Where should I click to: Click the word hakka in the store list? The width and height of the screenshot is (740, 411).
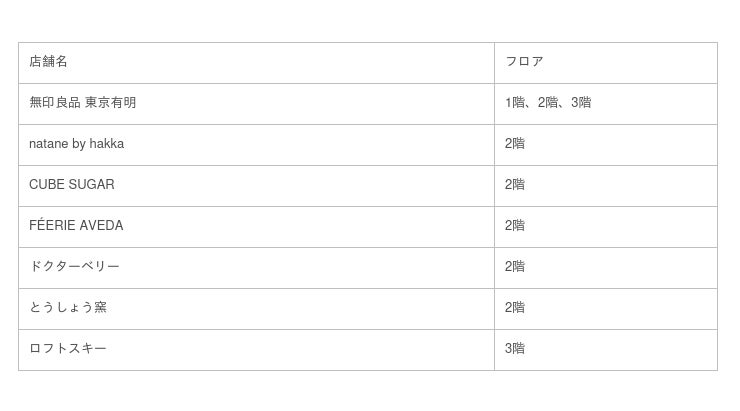[x=107, y=143]
